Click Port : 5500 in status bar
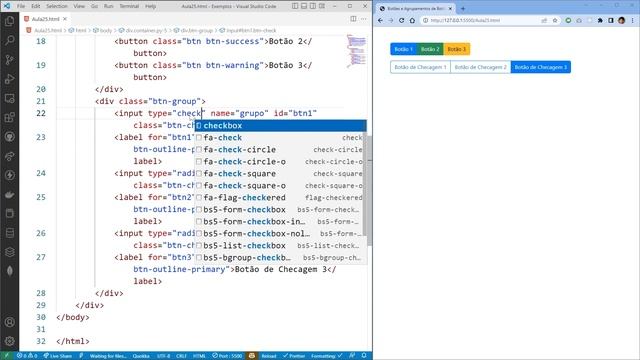The width and height of the screenshot is (640, 360). click(227, 356)
